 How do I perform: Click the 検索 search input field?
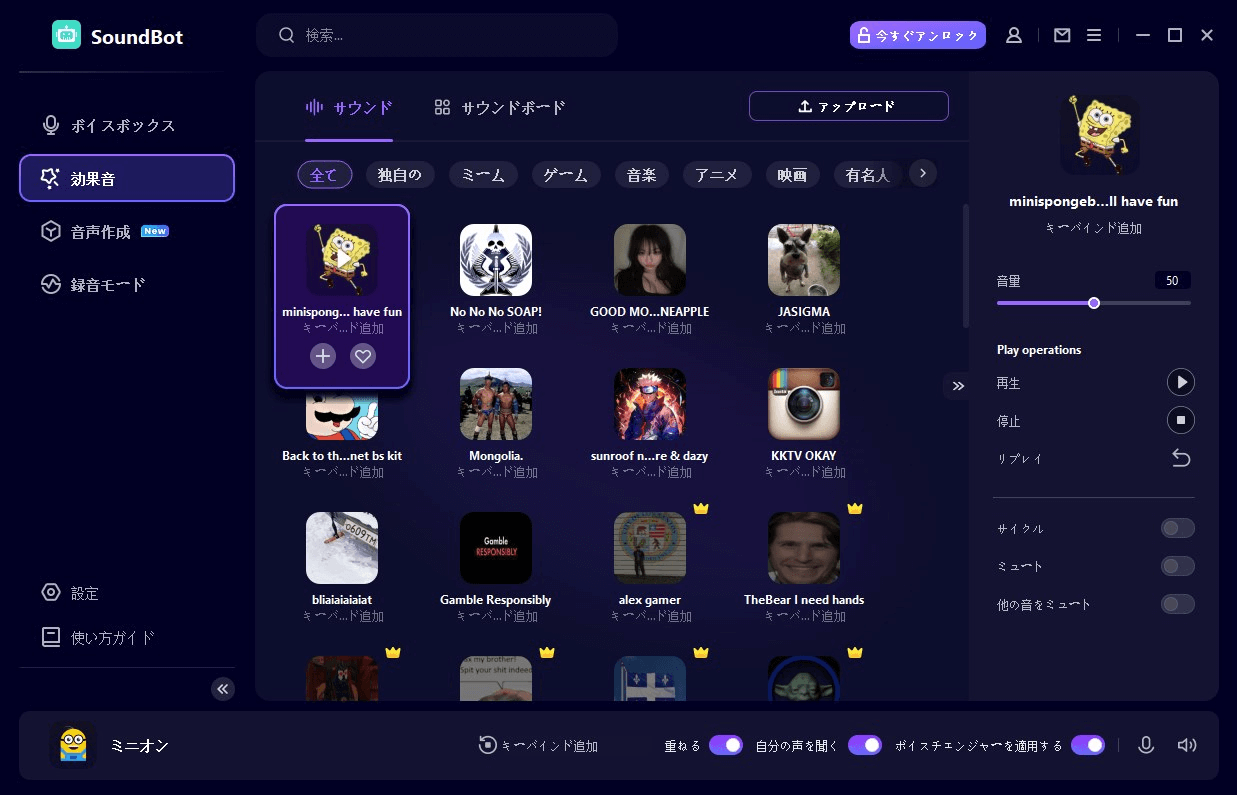click(x=437, y=35)
